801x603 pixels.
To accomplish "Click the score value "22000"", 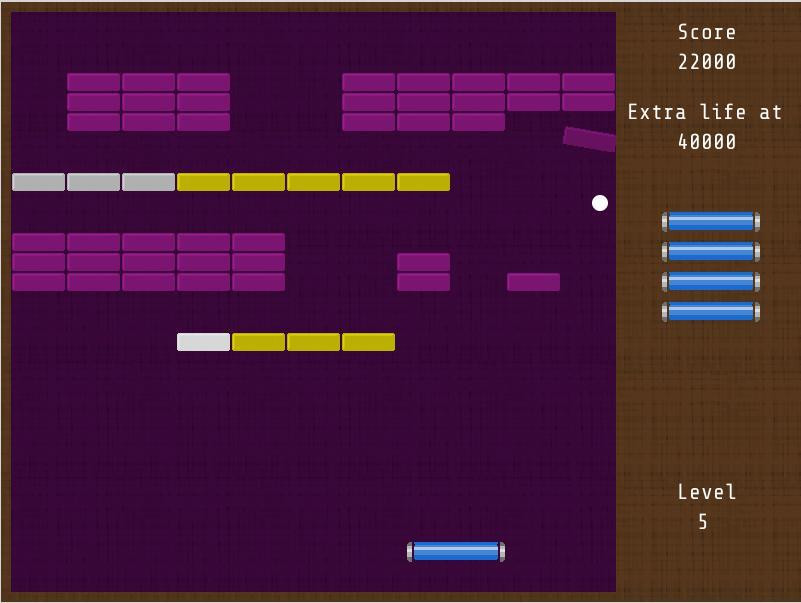I will (706, 62).
